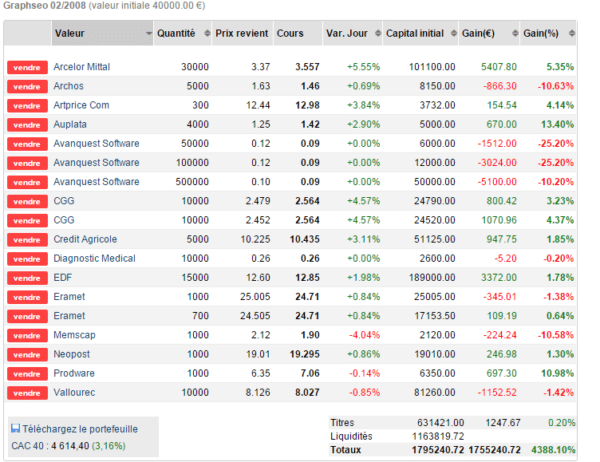Open Credit Agricole stock link
The image size is (600, 462).
(85, 239)
